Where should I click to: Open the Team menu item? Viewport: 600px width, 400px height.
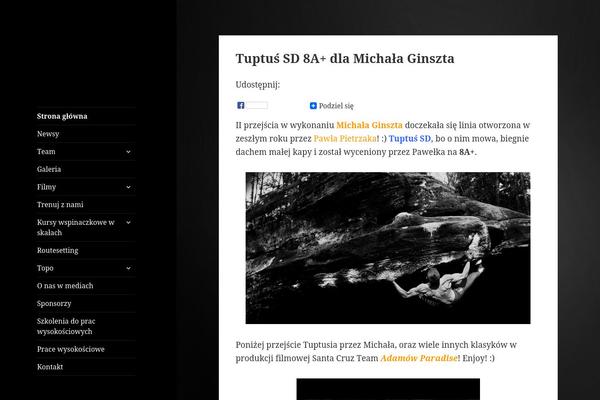click(46, 152)
